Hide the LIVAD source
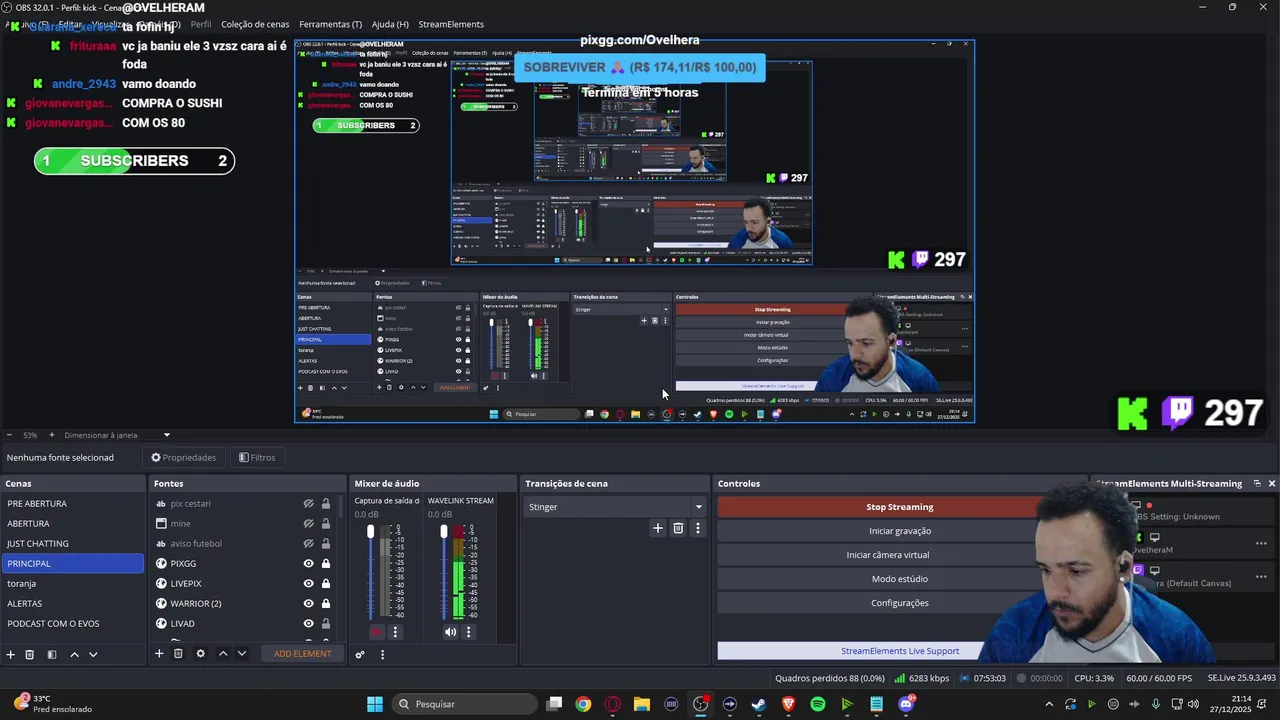The image size is (1280, 720). click(x=309, y=624)
